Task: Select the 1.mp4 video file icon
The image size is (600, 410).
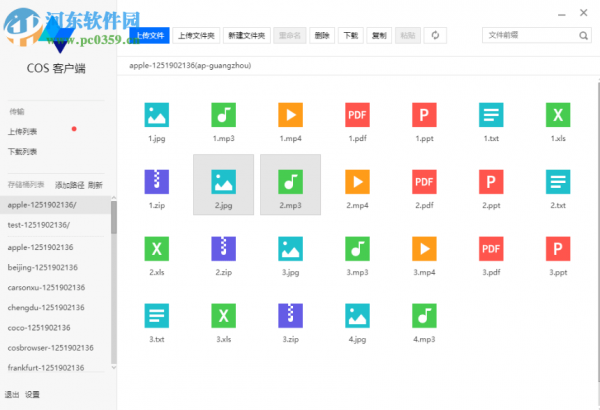Action: tap(290, 115)
